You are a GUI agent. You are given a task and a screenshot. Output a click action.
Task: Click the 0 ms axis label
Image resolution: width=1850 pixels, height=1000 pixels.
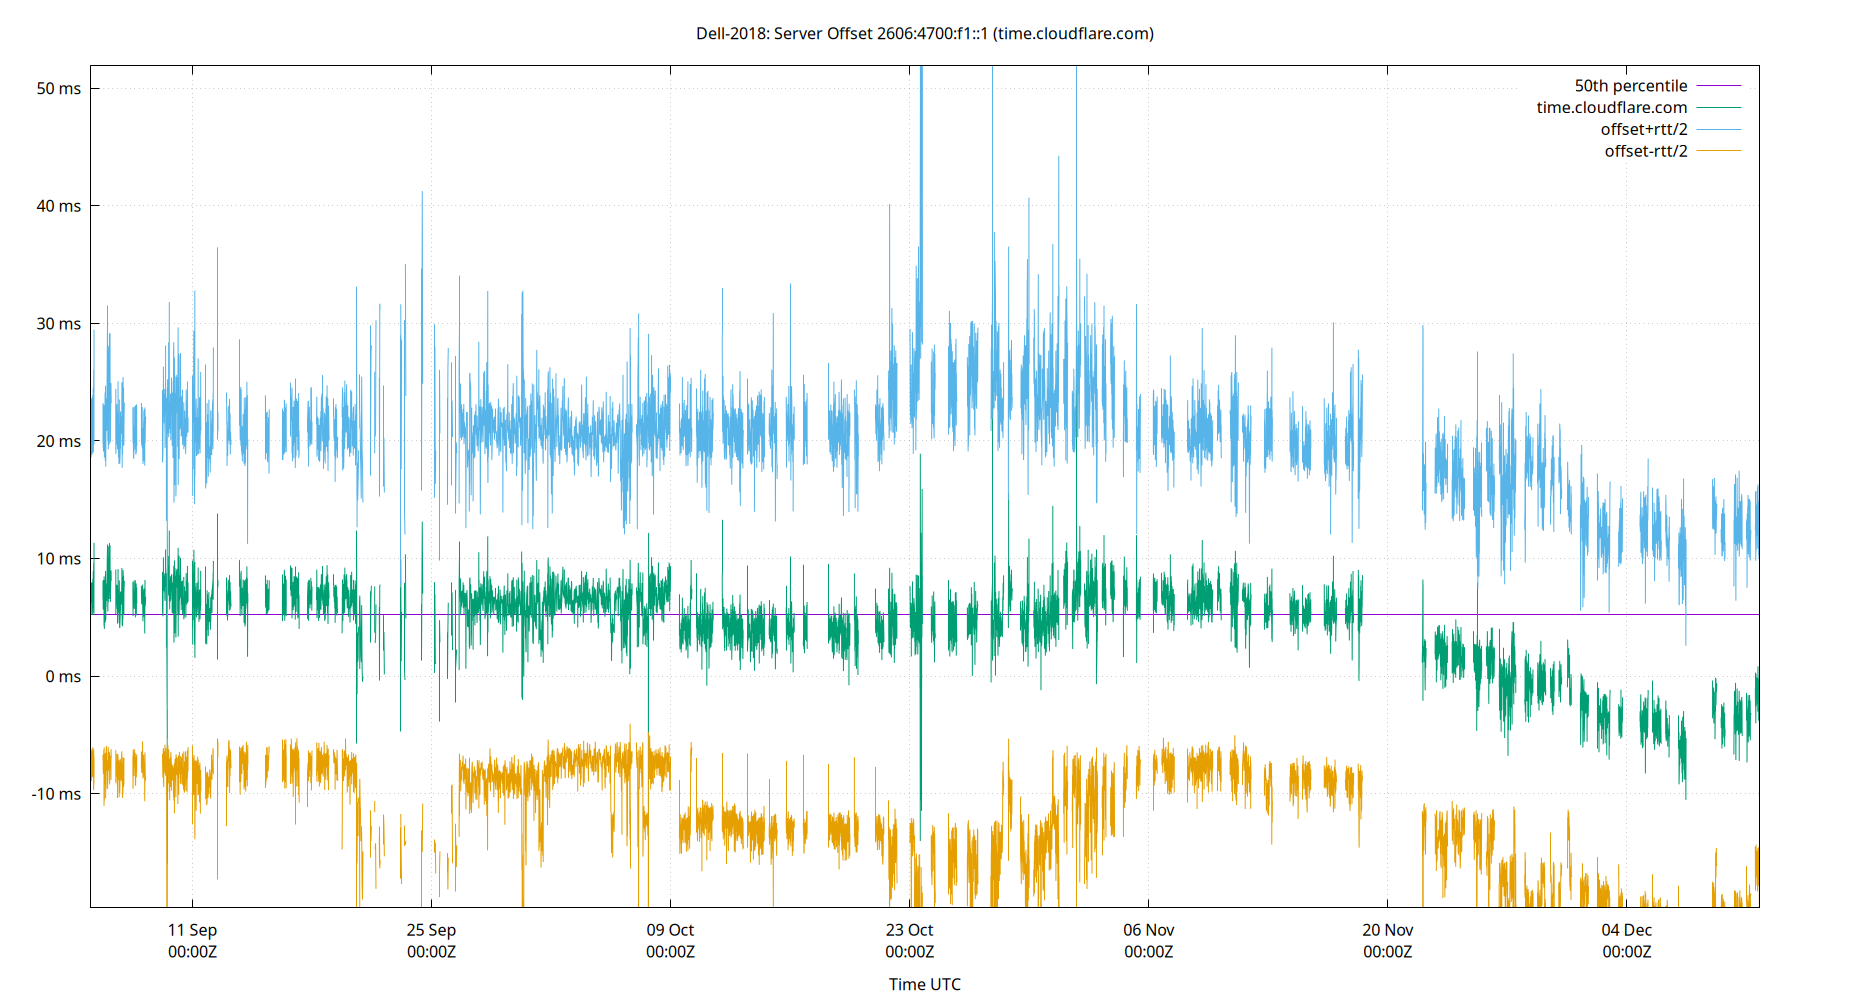tap(62, 676)
